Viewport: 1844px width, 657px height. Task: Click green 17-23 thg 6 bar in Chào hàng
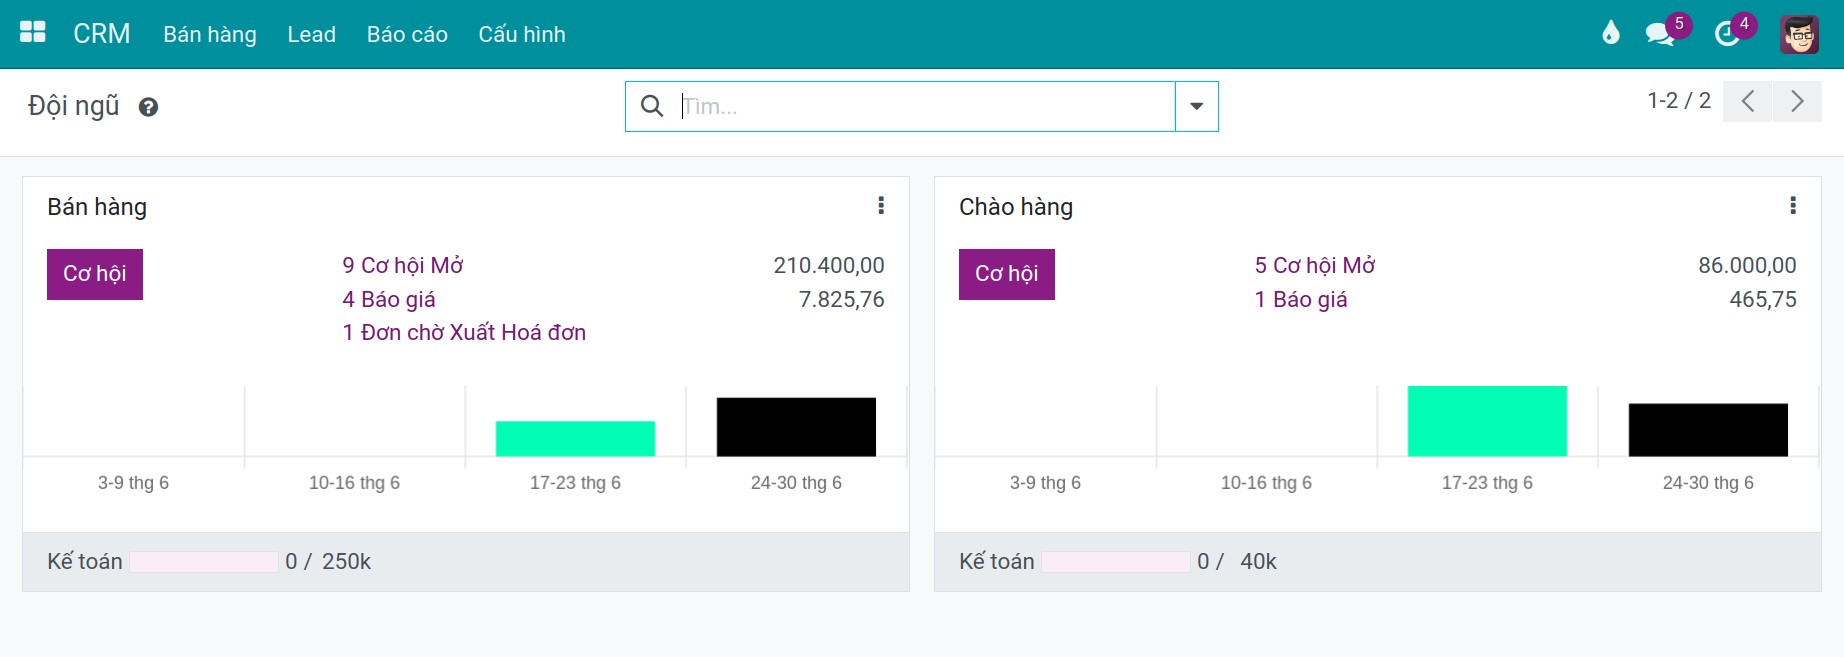[x=1487, y=421]
